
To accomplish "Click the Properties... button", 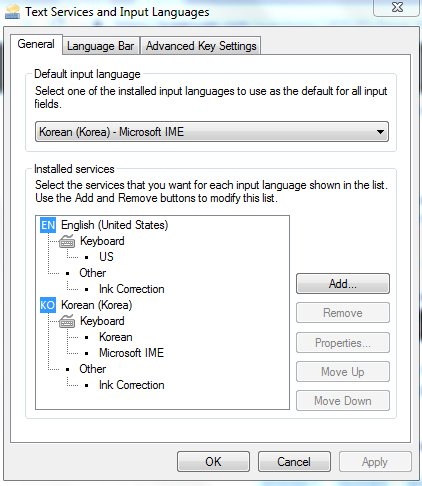I will [x=343, y=342].
